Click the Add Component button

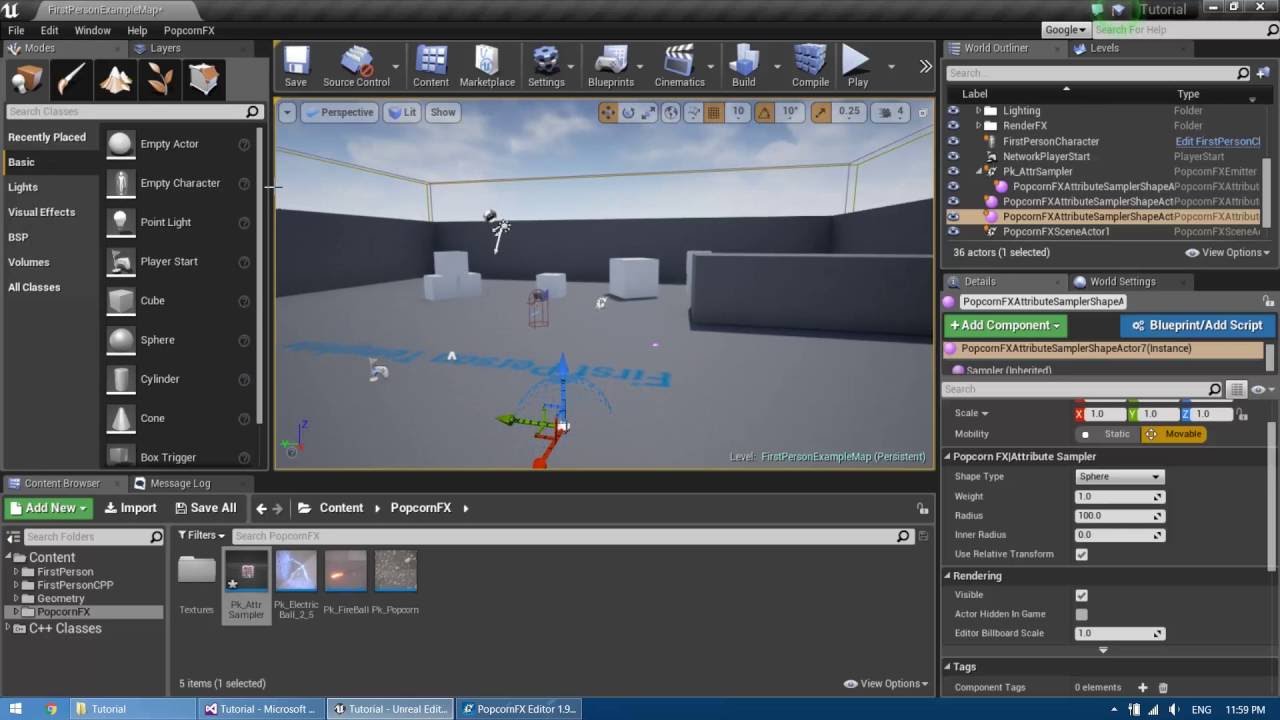(x=1005, y=325)
